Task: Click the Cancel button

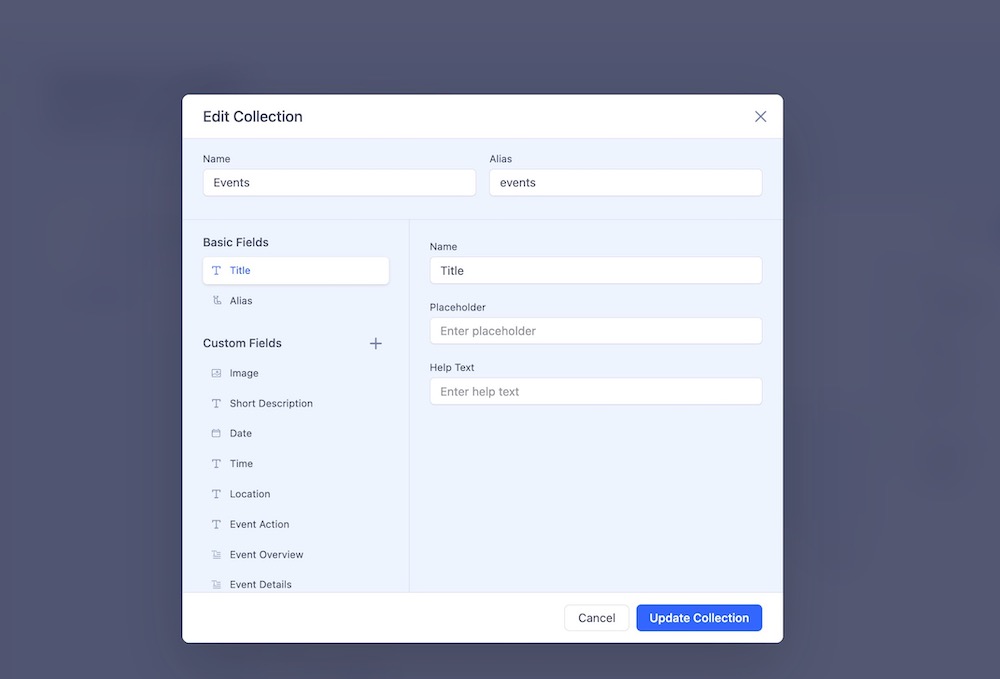Action: [x=596, y=618]
